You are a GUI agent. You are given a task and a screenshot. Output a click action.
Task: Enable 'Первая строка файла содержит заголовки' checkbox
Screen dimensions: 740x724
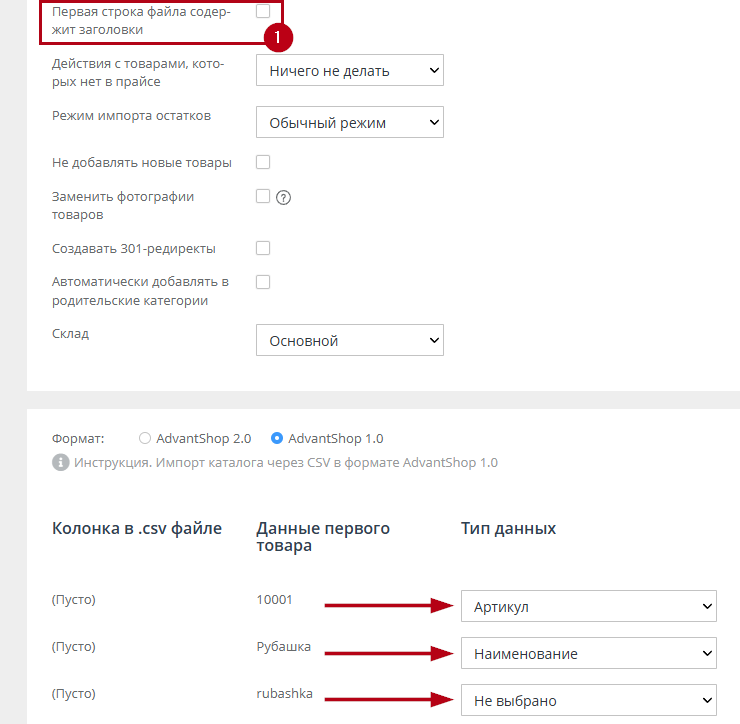263,11
